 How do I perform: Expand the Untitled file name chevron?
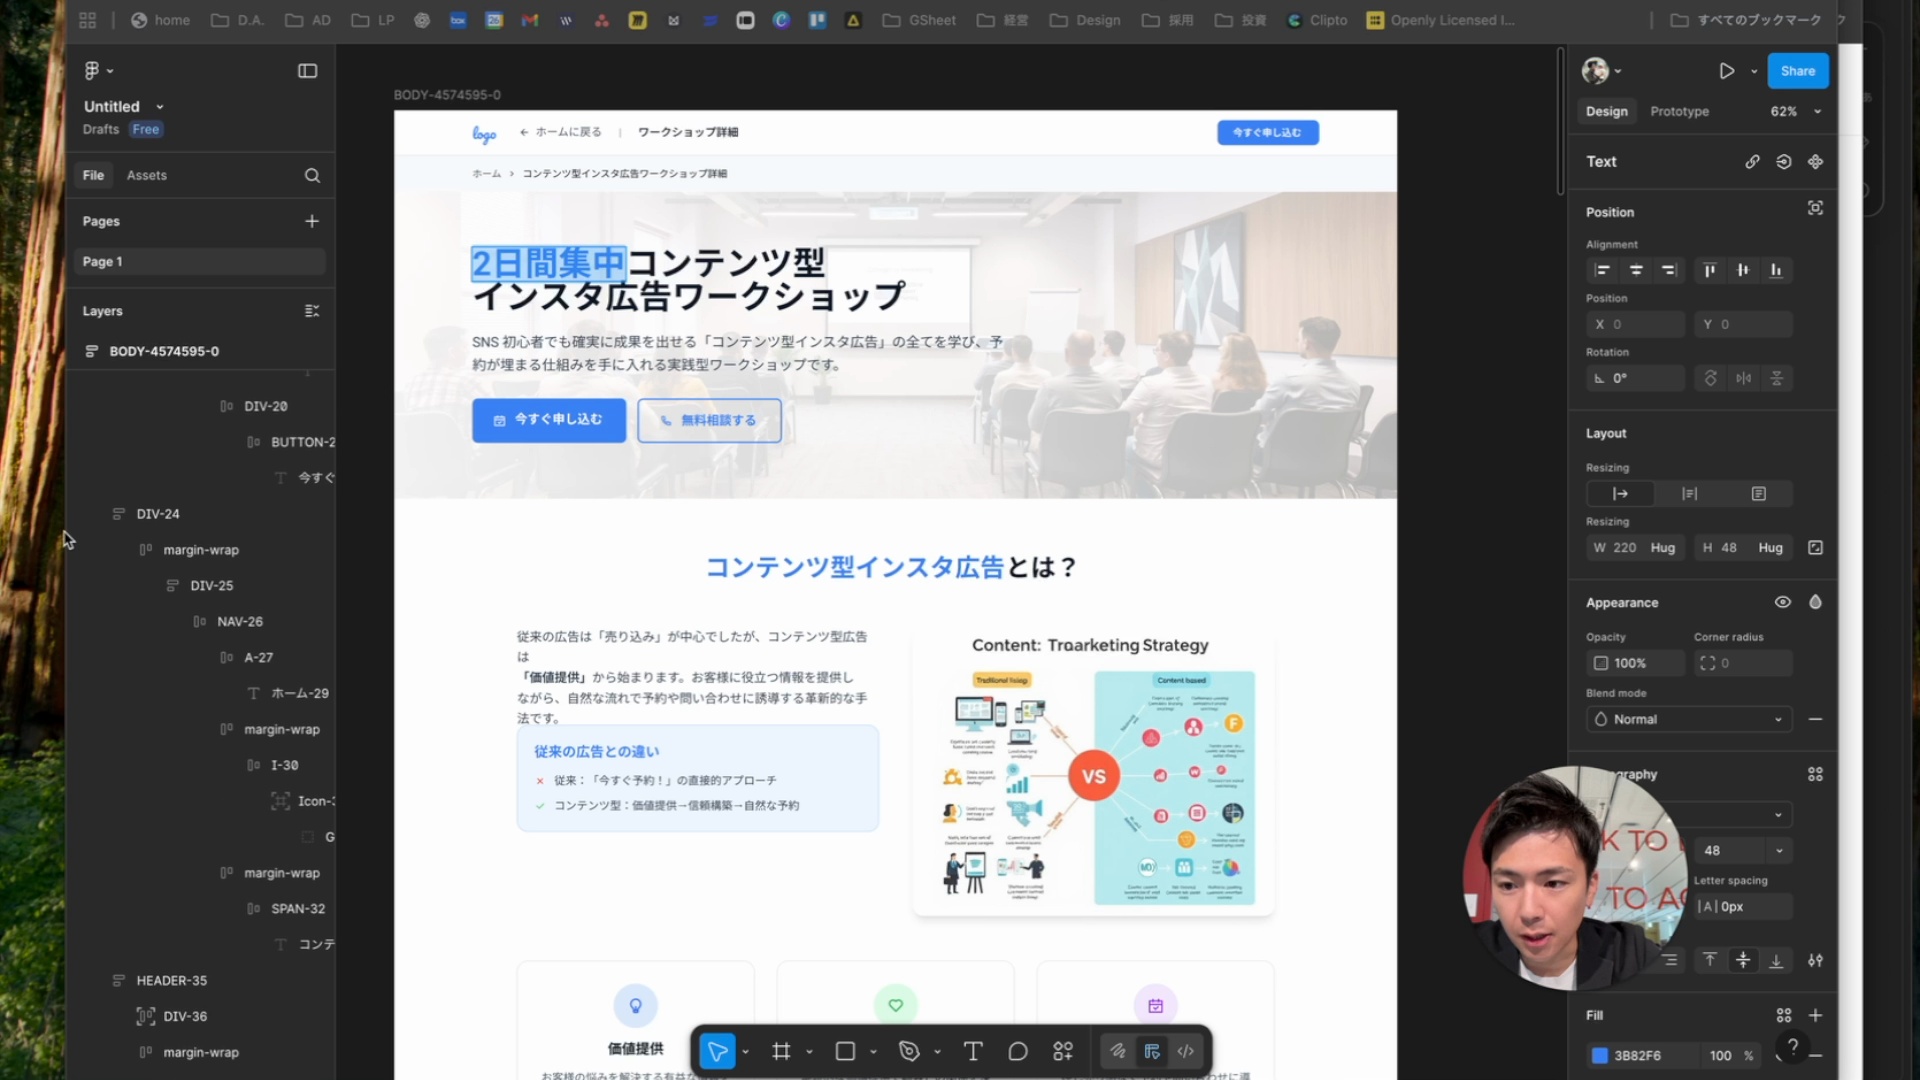[x=158, y=106]
